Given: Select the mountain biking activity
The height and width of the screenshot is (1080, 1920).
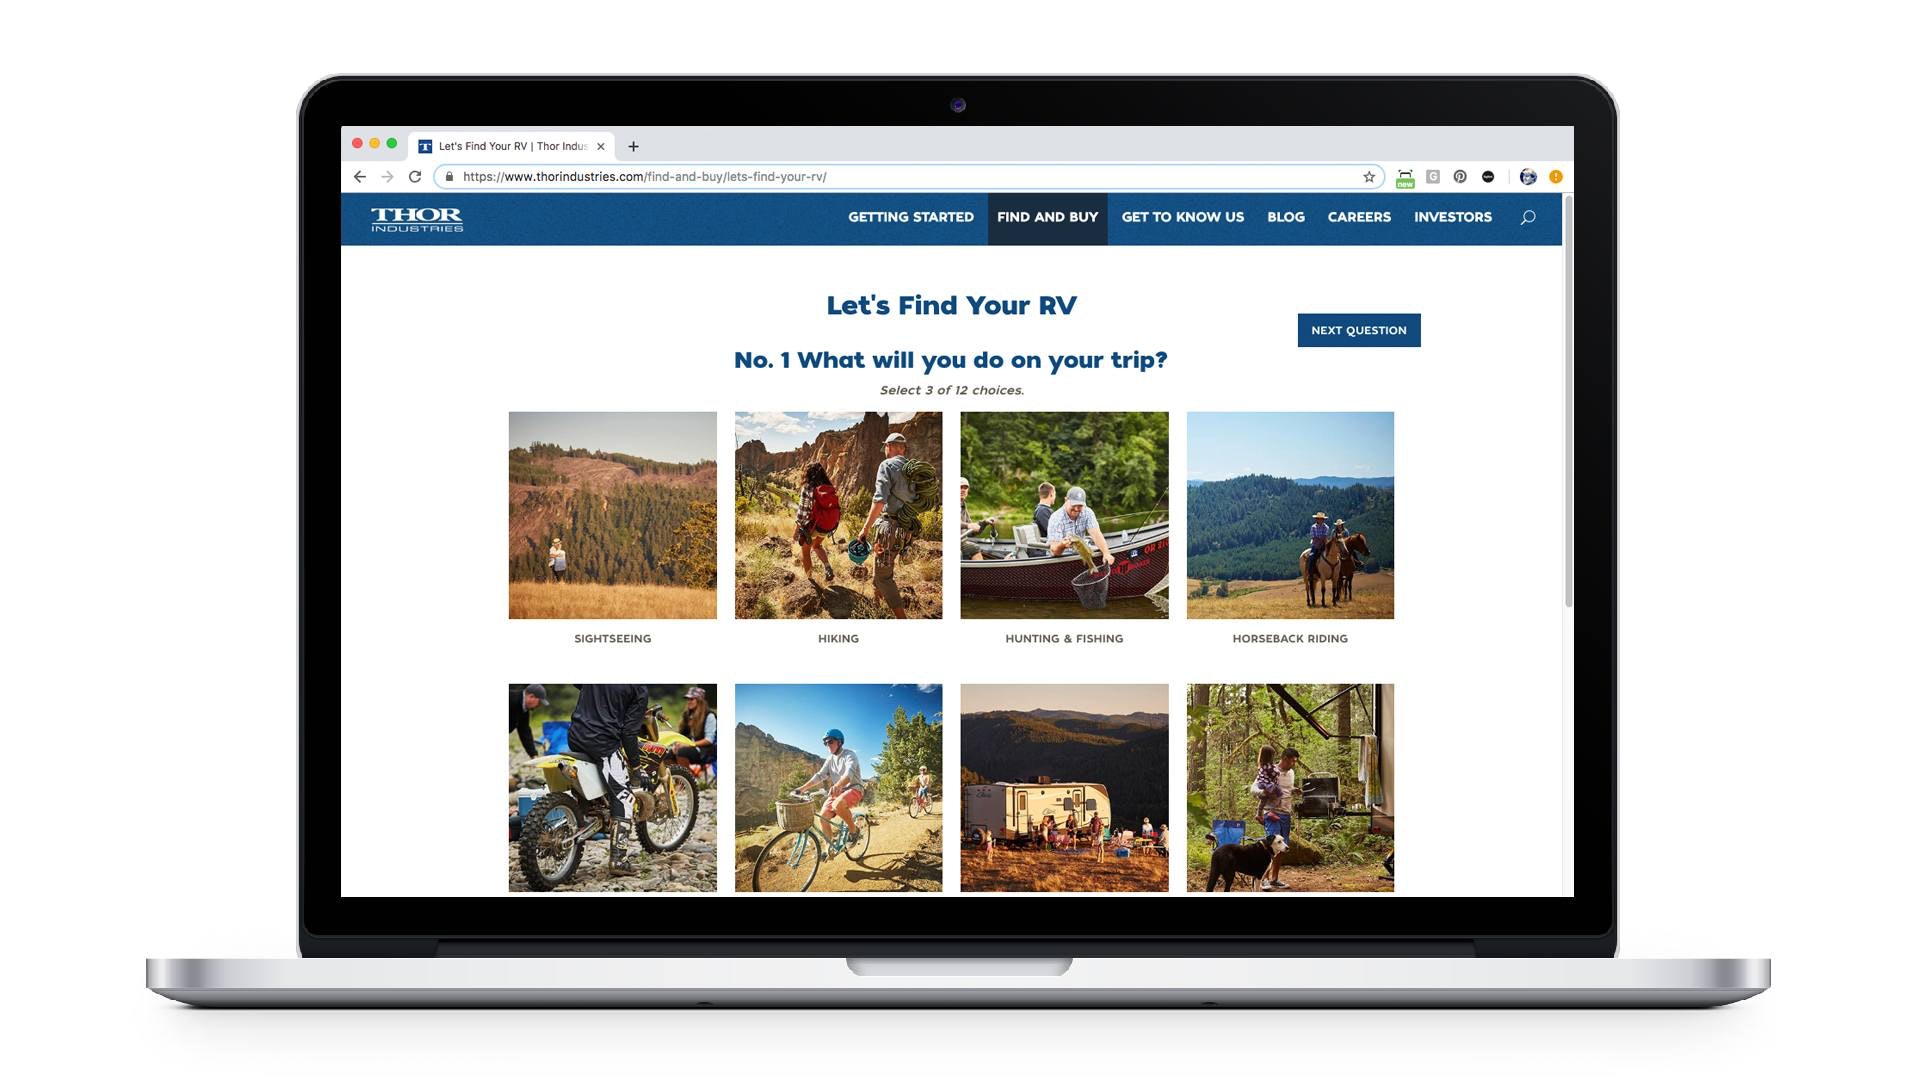Looking at the screenshot, I should pos(837,786).
